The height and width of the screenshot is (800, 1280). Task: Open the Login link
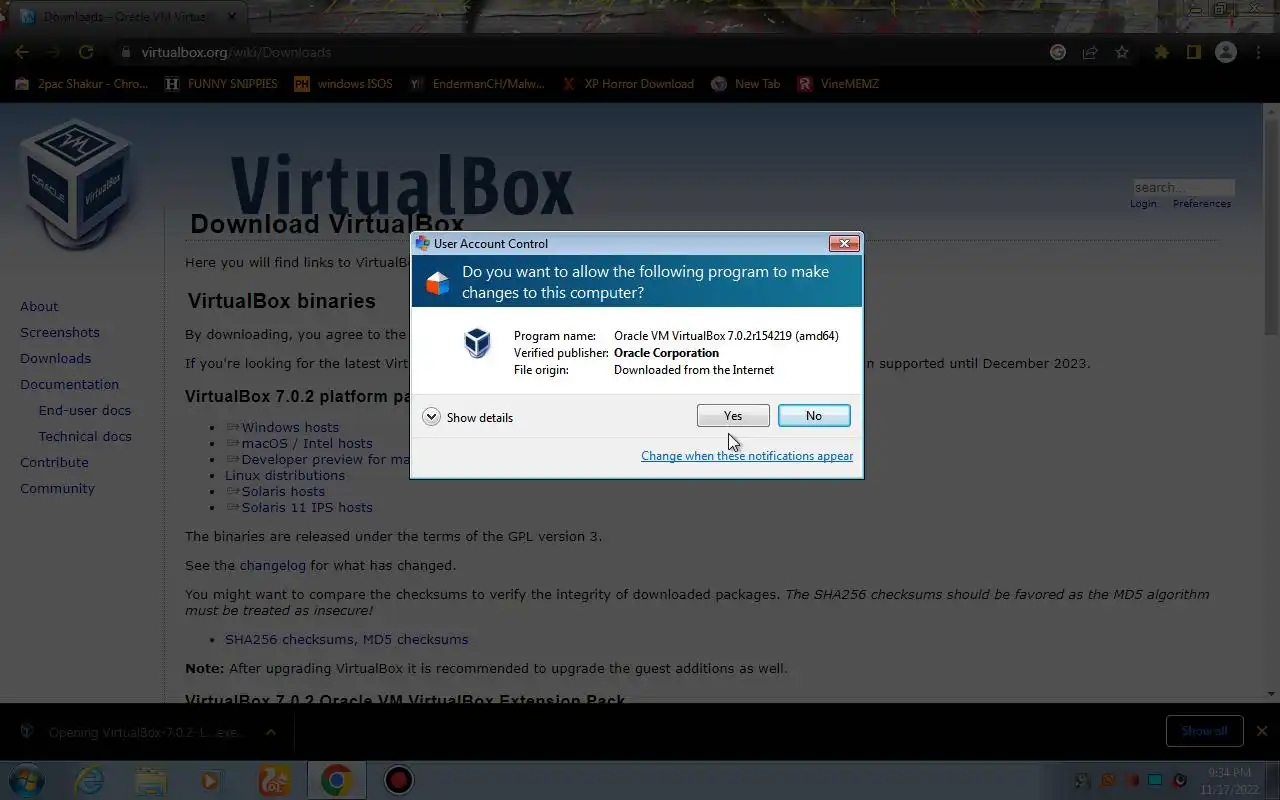tap(1143, 203)
